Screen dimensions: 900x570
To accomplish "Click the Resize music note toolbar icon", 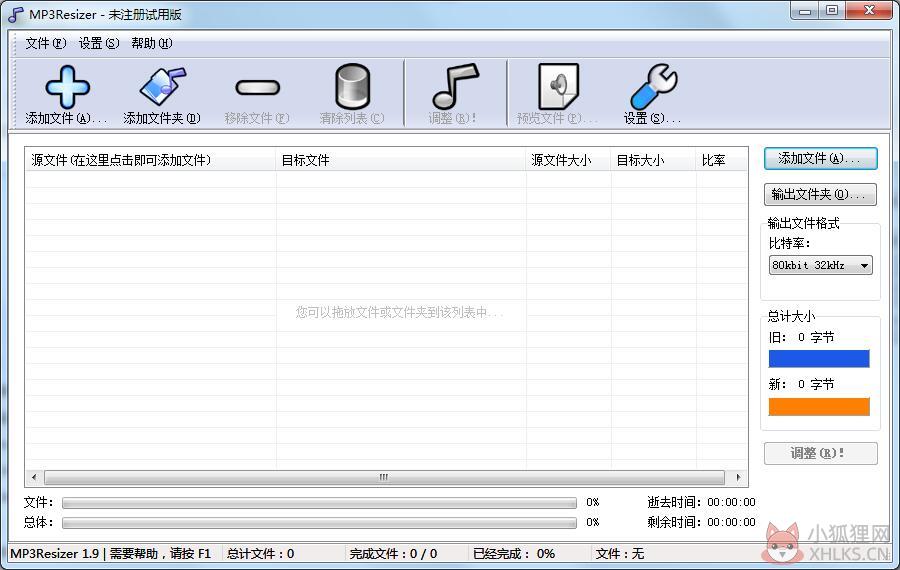I will click(x=455, y=86).
